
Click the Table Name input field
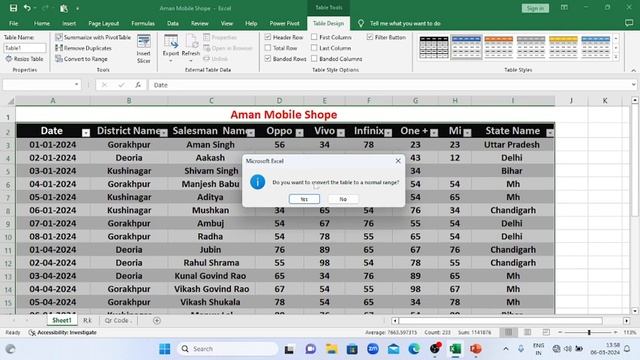(x=25, y=48)
